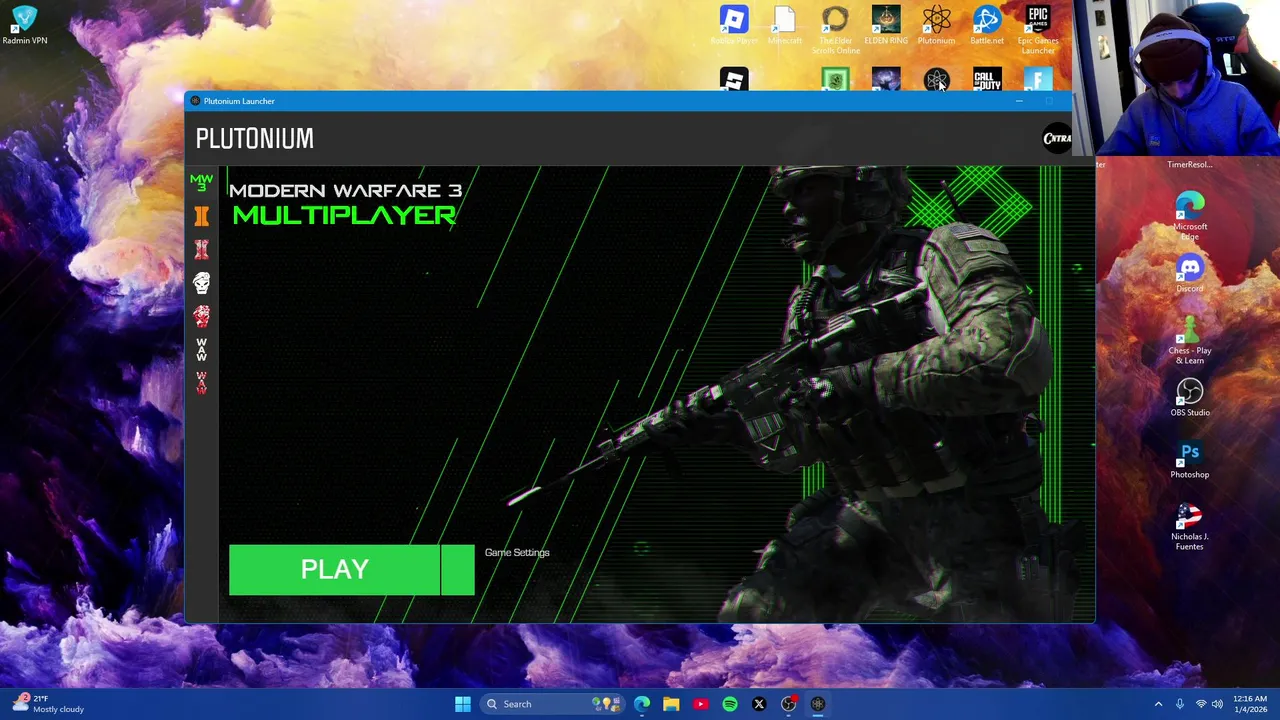The height and width of the screenshot is (720, 1280).
Task: Open the profile avatar in launcher header
Action: pos(1056,139)
